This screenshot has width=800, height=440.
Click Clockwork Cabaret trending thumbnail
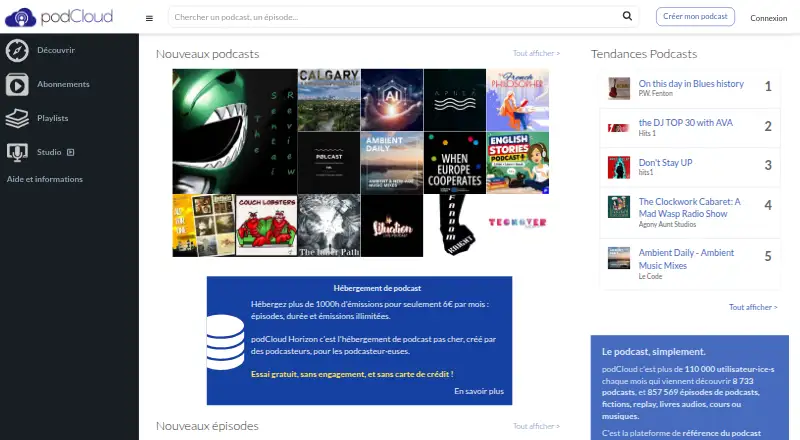(619, 207)
